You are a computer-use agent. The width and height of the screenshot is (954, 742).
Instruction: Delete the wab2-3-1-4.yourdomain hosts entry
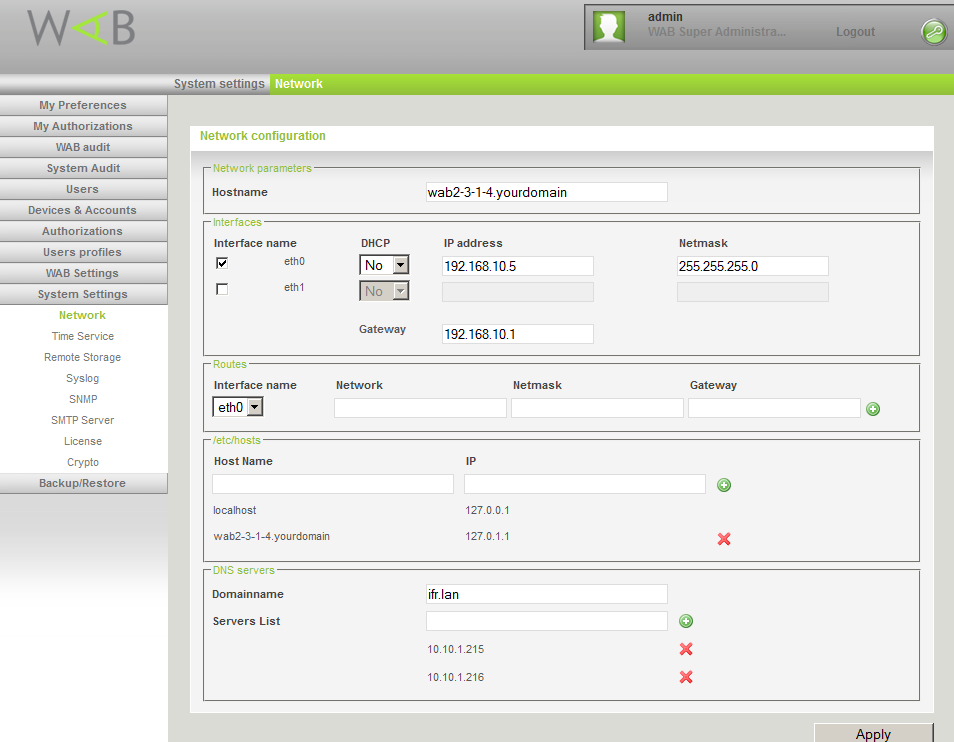coord(724,539)
